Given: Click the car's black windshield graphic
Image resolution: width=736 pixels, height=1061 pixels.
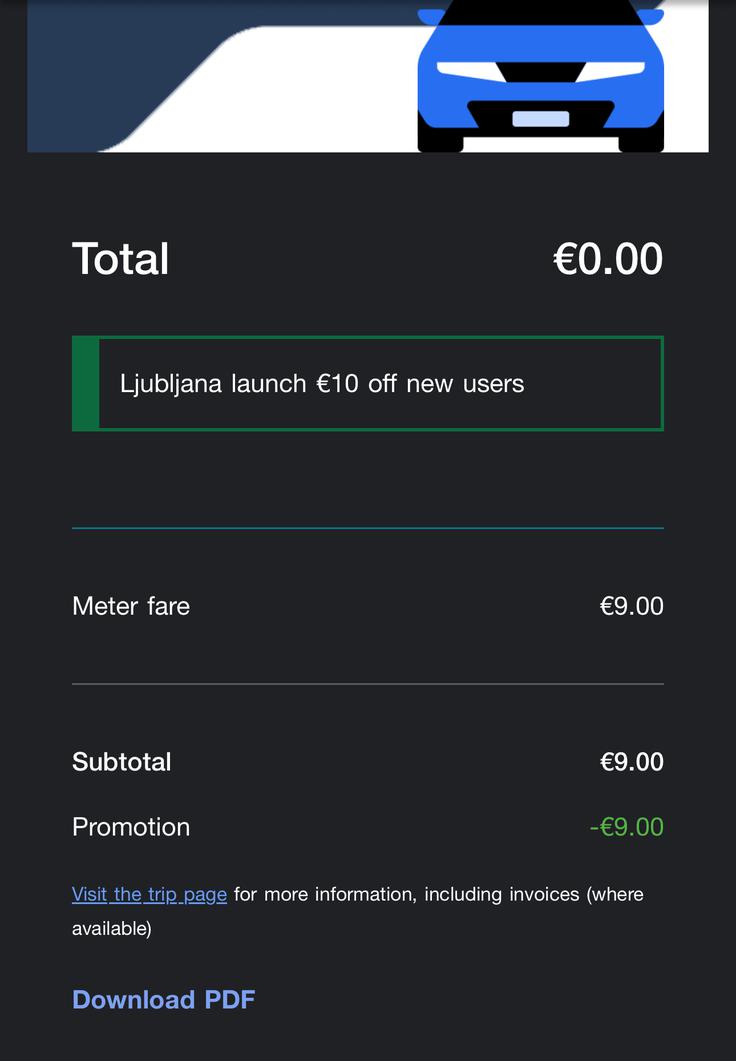Looking at the screenshot, I should tap(540, 12).
